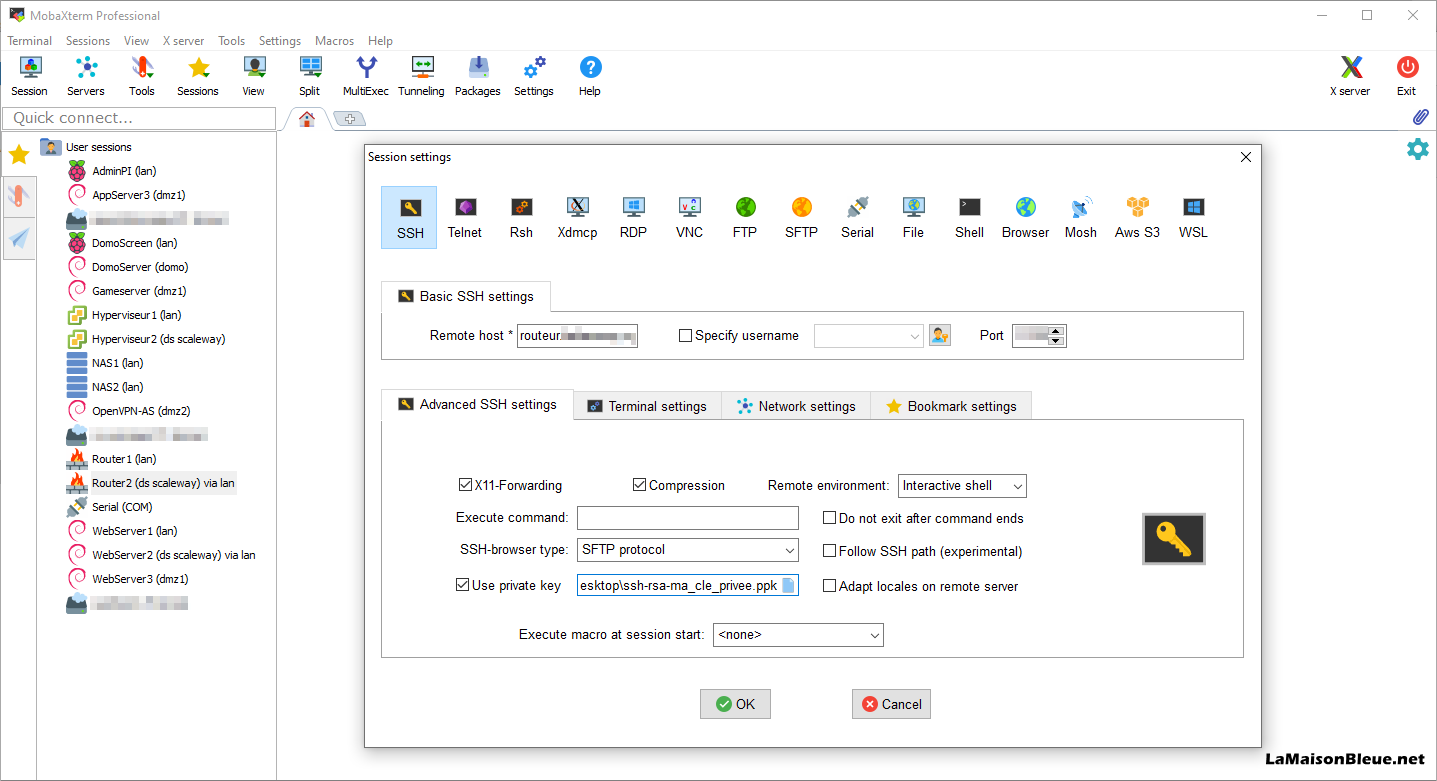This screenshot has width=1437, height=781.
Task: Click the Cancel button
Action: pos(891,704)
